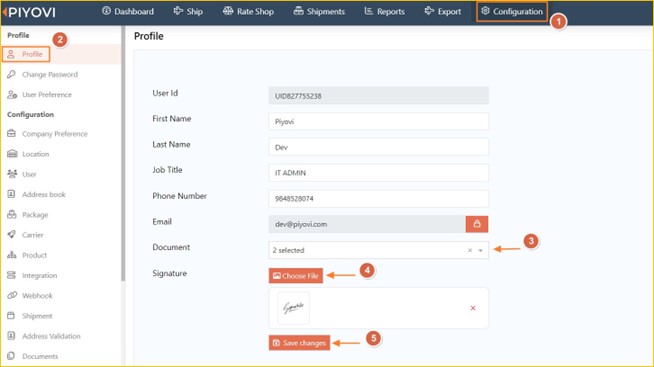Click the Configuration gear icon
This screenshot has height=367, width=654.
tap(485, 11)
